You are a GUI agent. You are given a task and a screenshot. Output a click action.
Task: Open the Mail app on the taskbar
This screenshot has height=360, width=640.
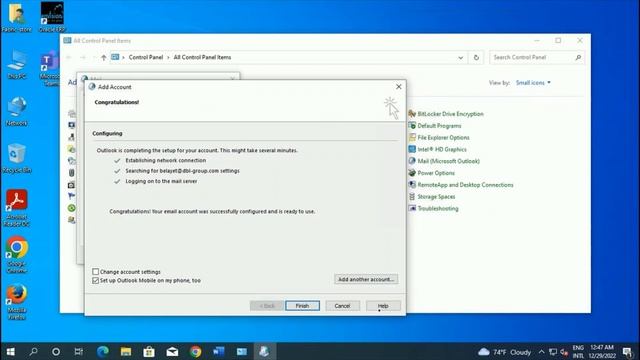[x=172, y=351]
